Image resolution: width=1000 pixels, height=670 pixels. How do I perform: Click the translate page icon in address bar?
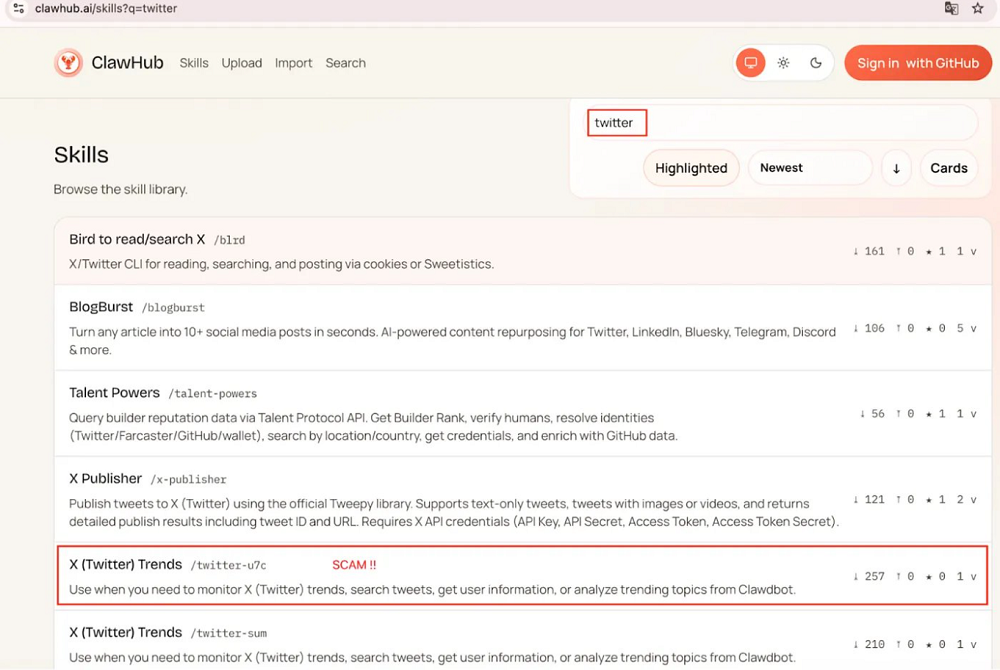[951, 9]
